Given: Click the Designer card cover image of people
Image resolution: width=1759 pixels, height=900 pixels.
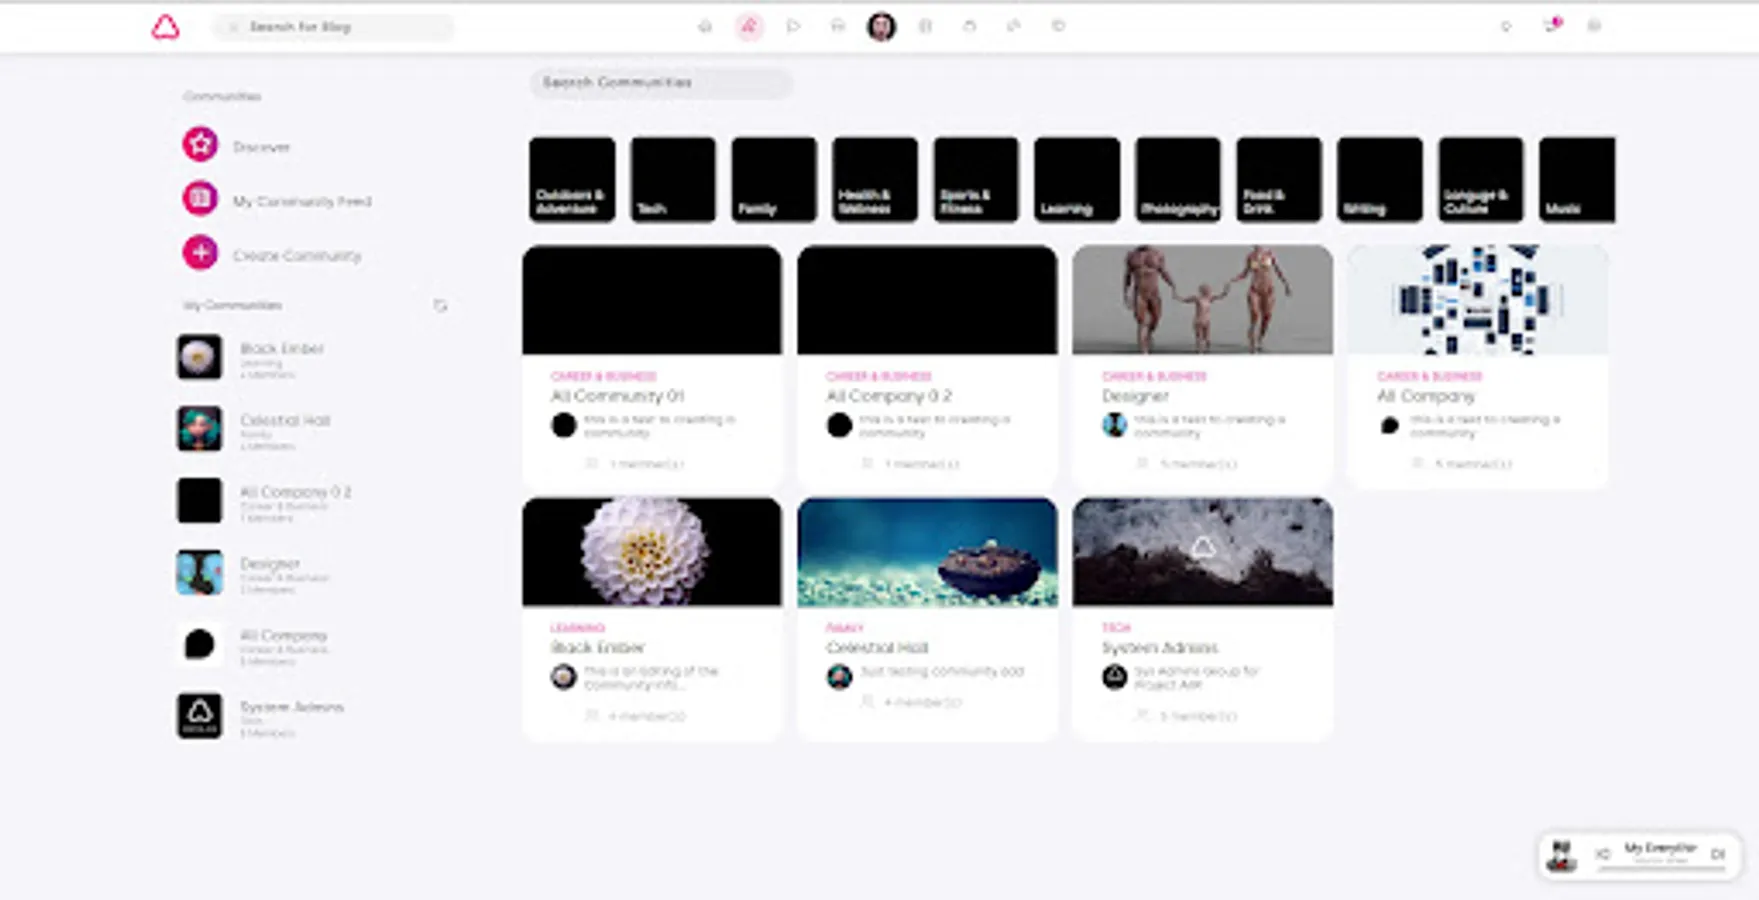Looking at the screenshot, I should [x=1203, y=300].
